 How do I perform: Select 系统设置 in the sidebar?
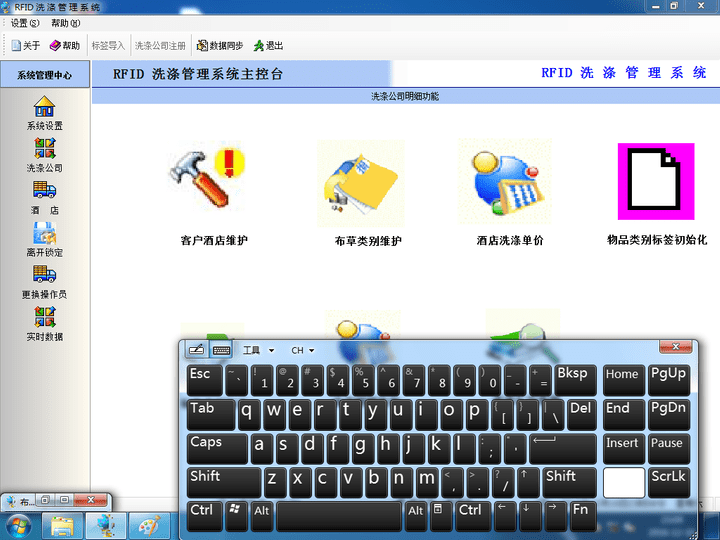coord(44,108)
